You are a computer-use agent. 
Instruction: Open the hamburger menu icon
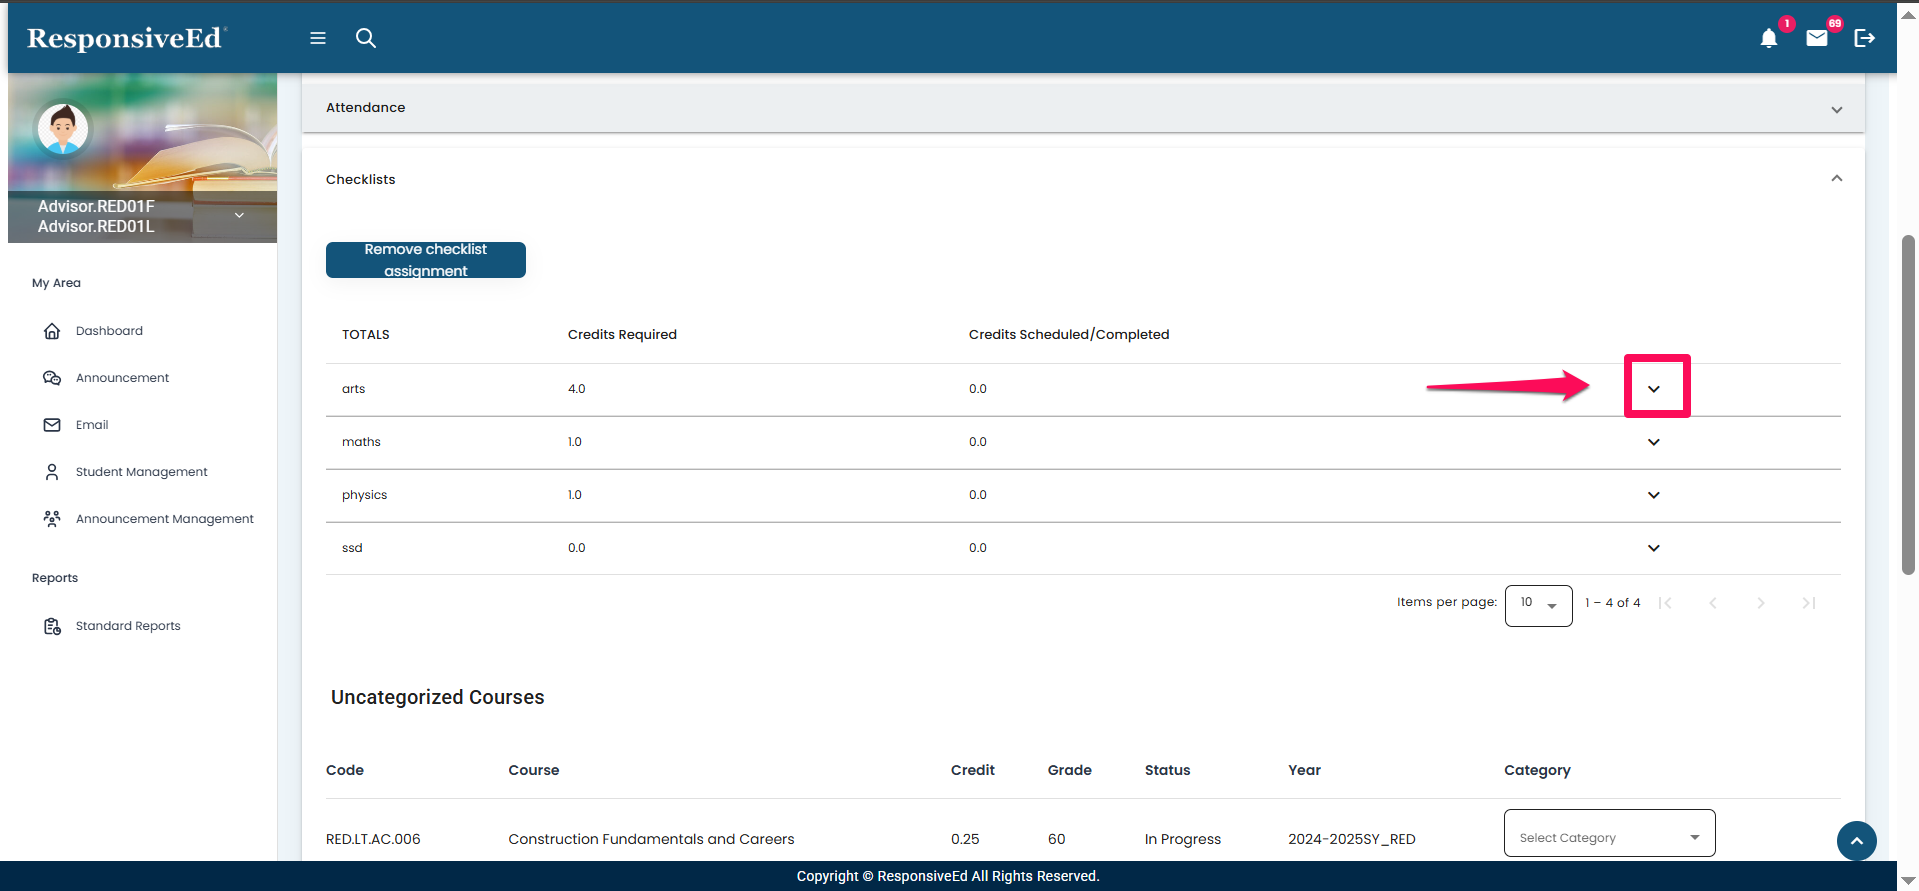[x=318, y=38]
